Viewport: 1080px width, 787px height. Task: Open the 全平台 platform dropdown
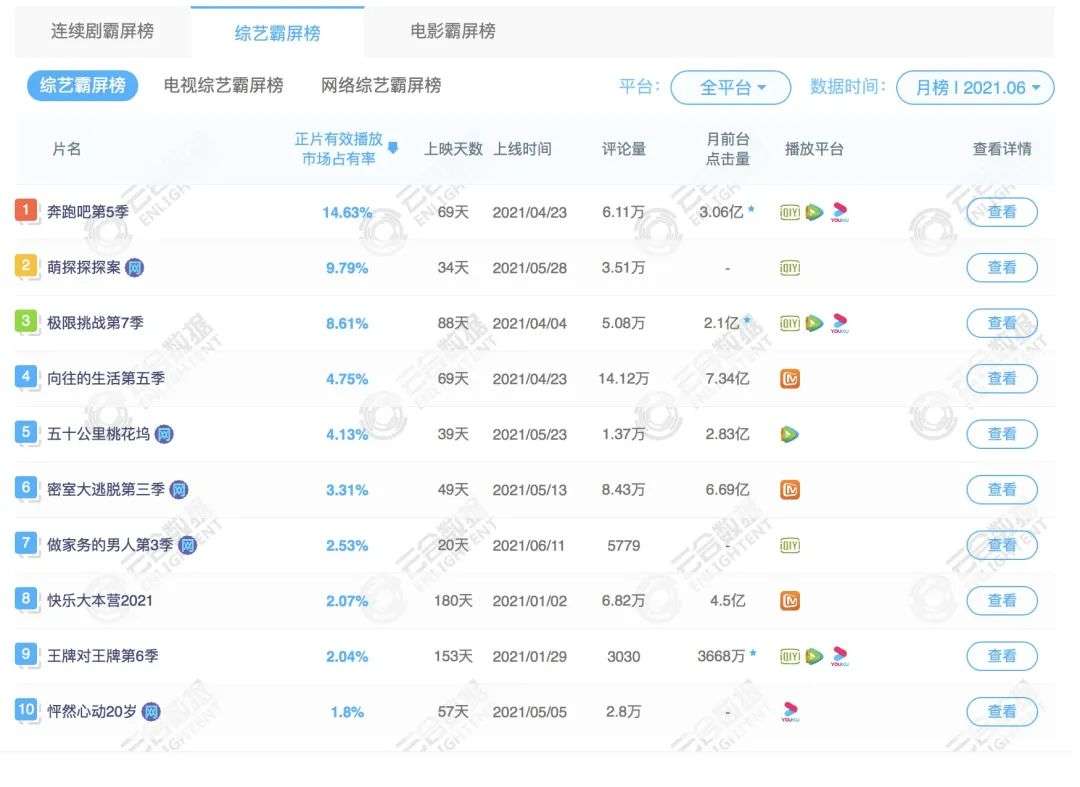click(x=731, y=88)
